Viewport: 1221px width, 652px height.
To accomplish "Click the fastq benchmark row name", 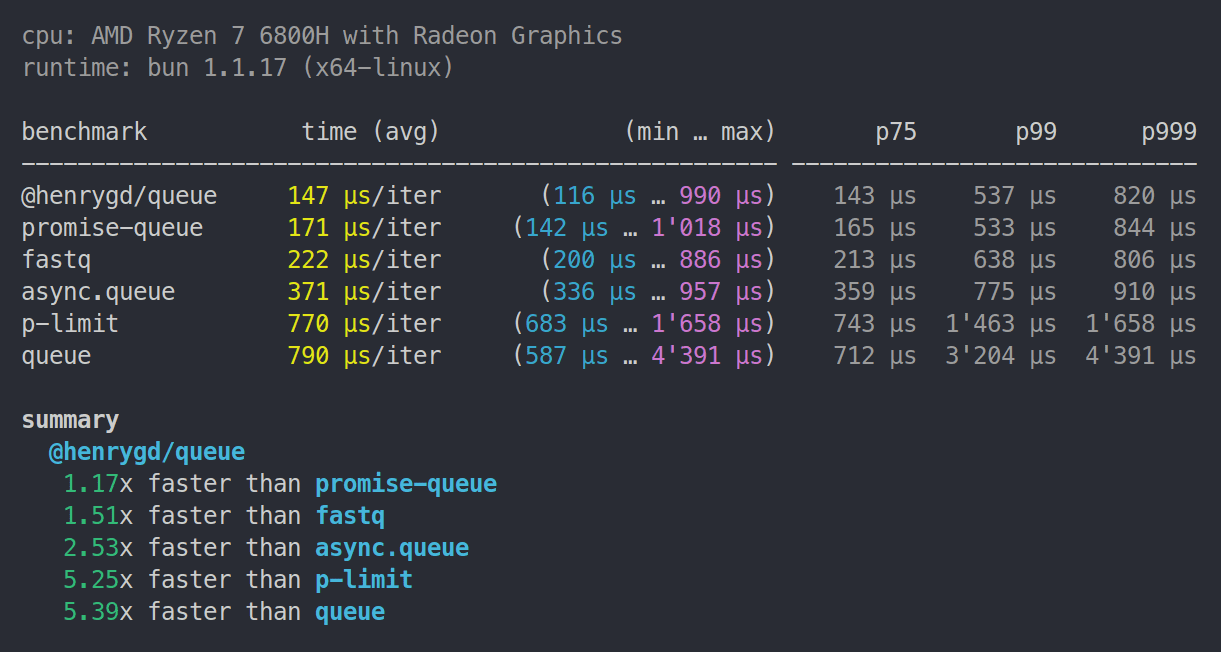I will click(x=57, y=260).
